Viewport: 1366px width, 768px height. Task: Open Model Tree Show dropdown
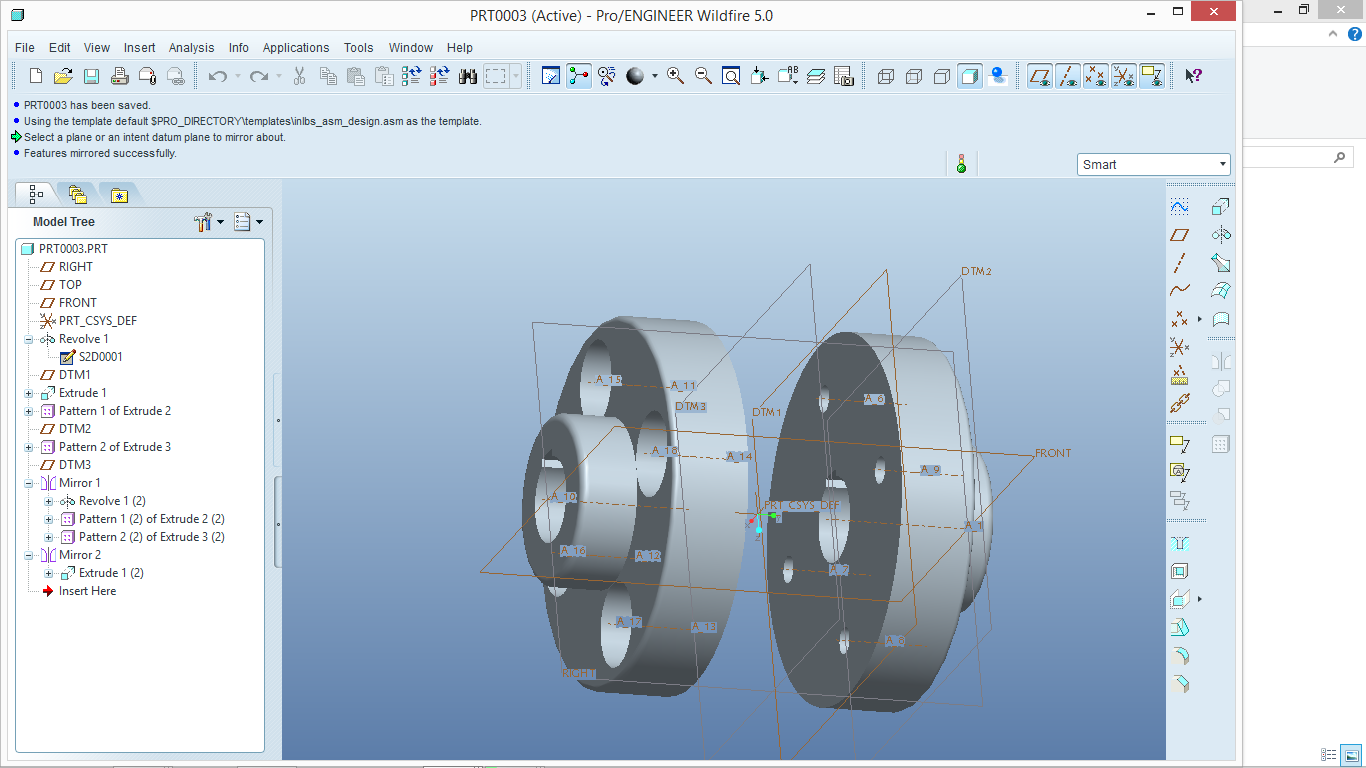click(x=248, y=222)
